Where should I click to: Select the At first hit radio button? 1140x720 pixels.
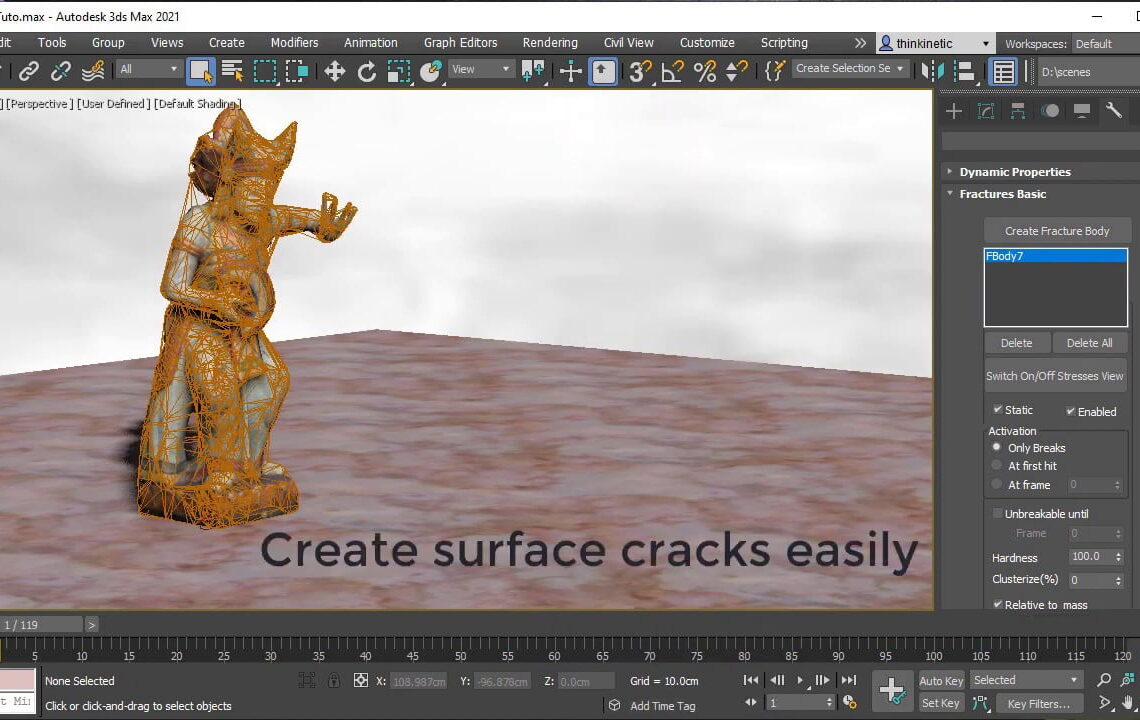pyautogui.click(x=996, y=465)
